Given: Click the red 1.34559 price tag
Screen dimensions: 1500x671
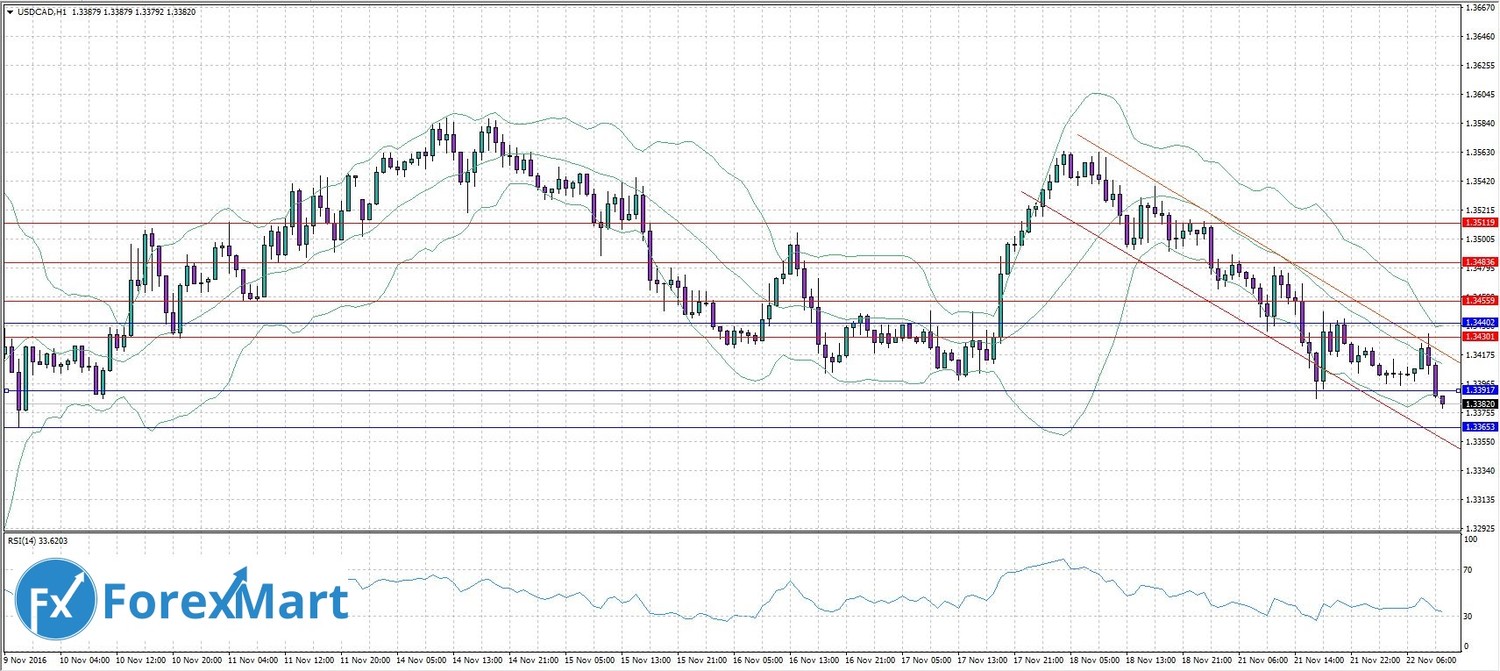Looking at the screenshot, I should coord(1480,300).
